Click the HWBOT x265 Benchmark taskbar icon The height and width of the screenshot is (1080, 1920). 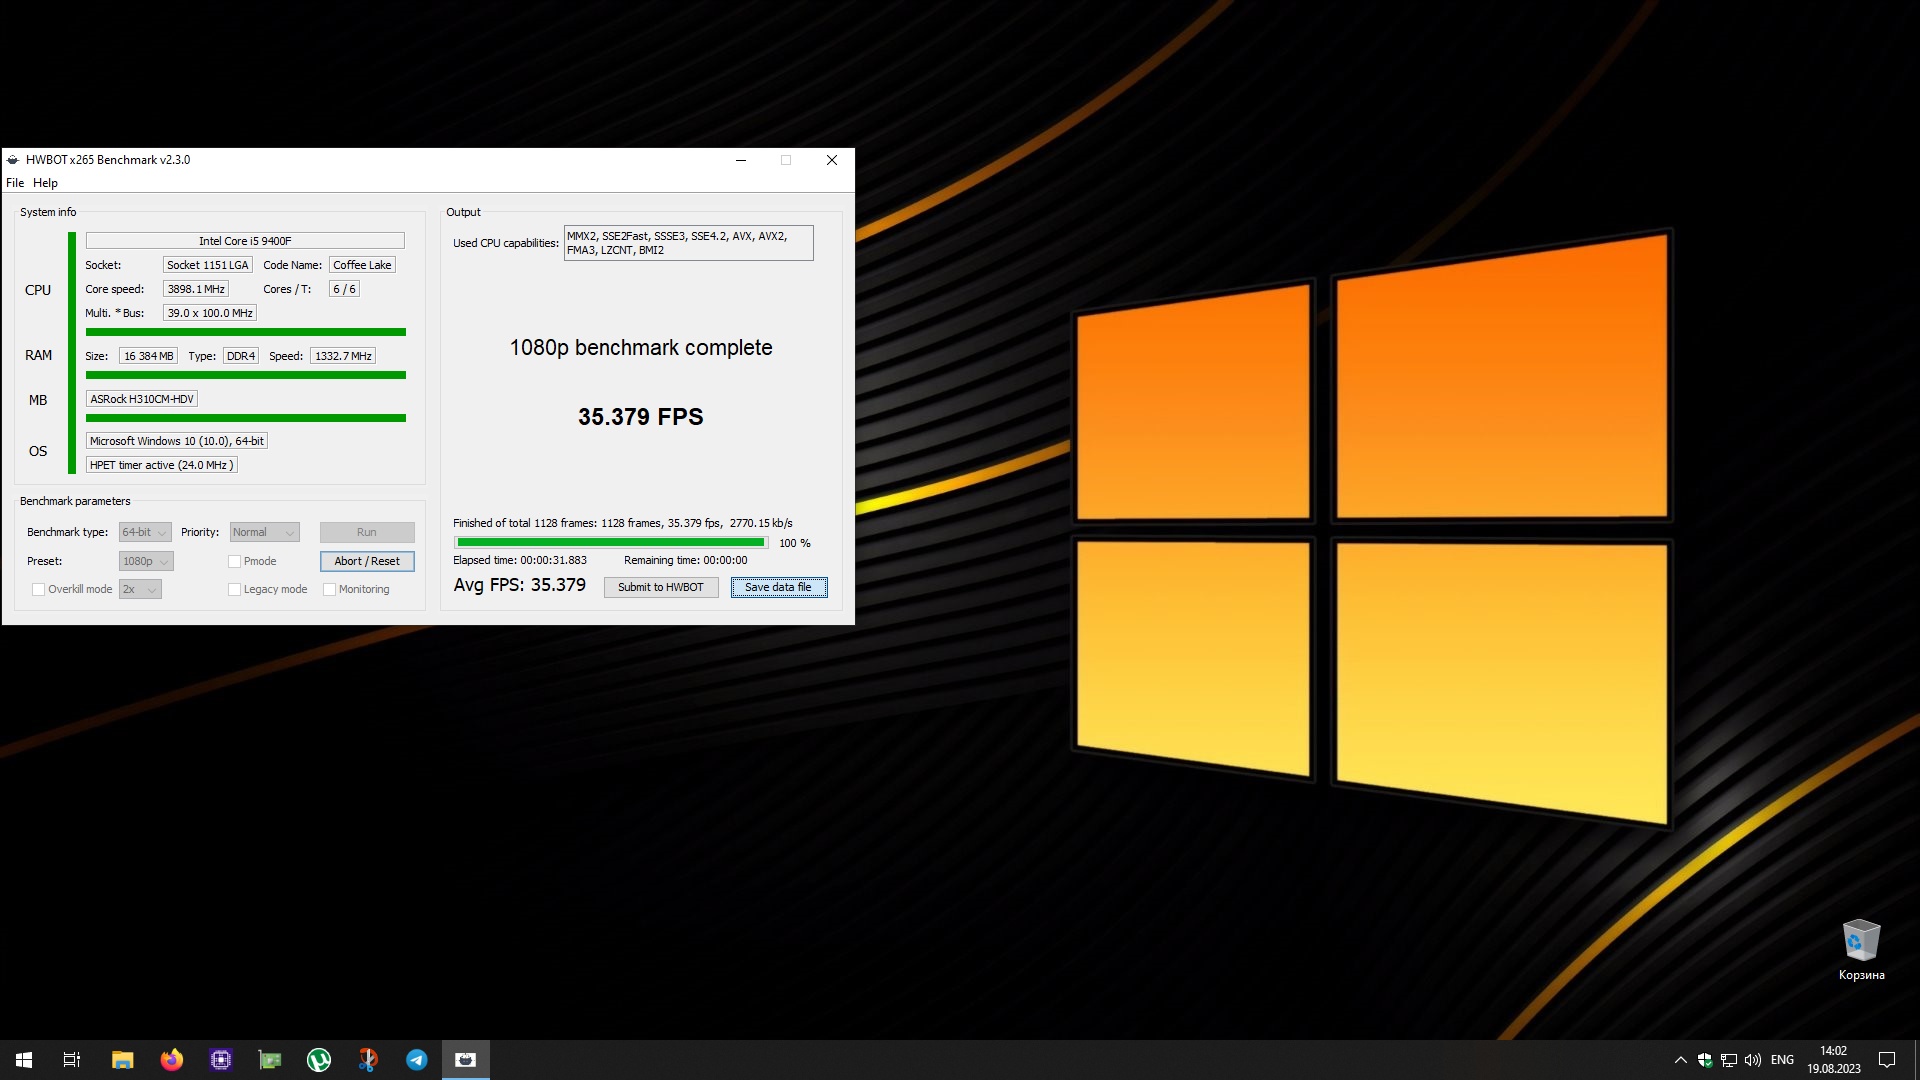coord(466,1059)
